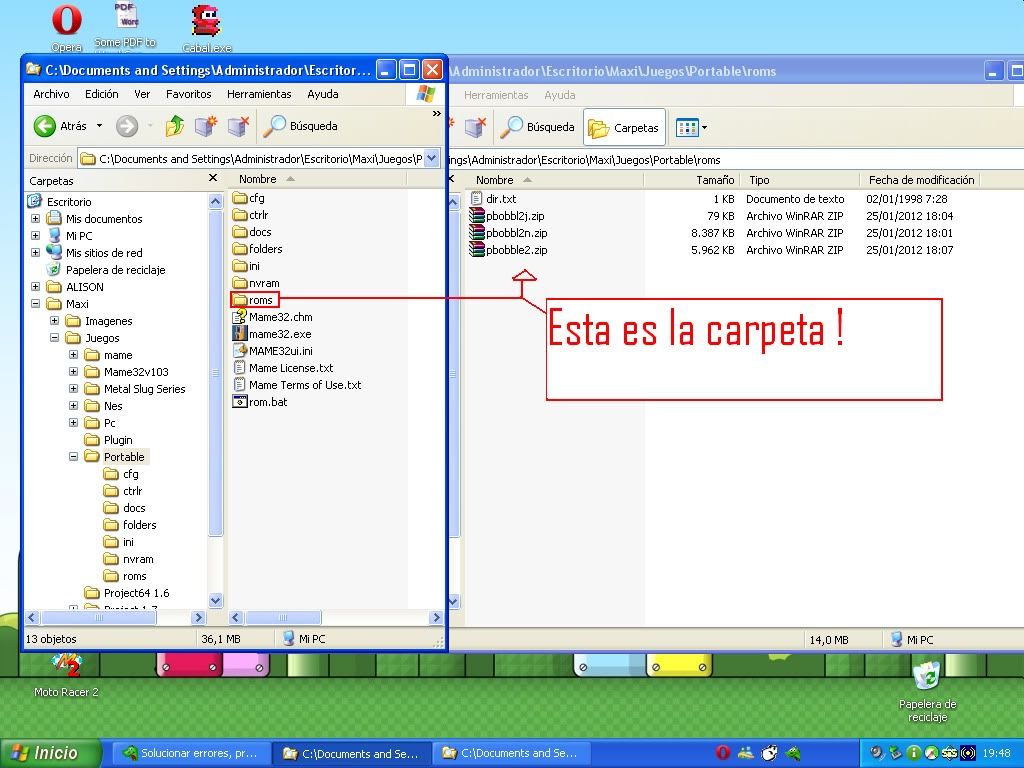Select the ctrlr folder in file list
1024x768 pixels.
[250, 215]
